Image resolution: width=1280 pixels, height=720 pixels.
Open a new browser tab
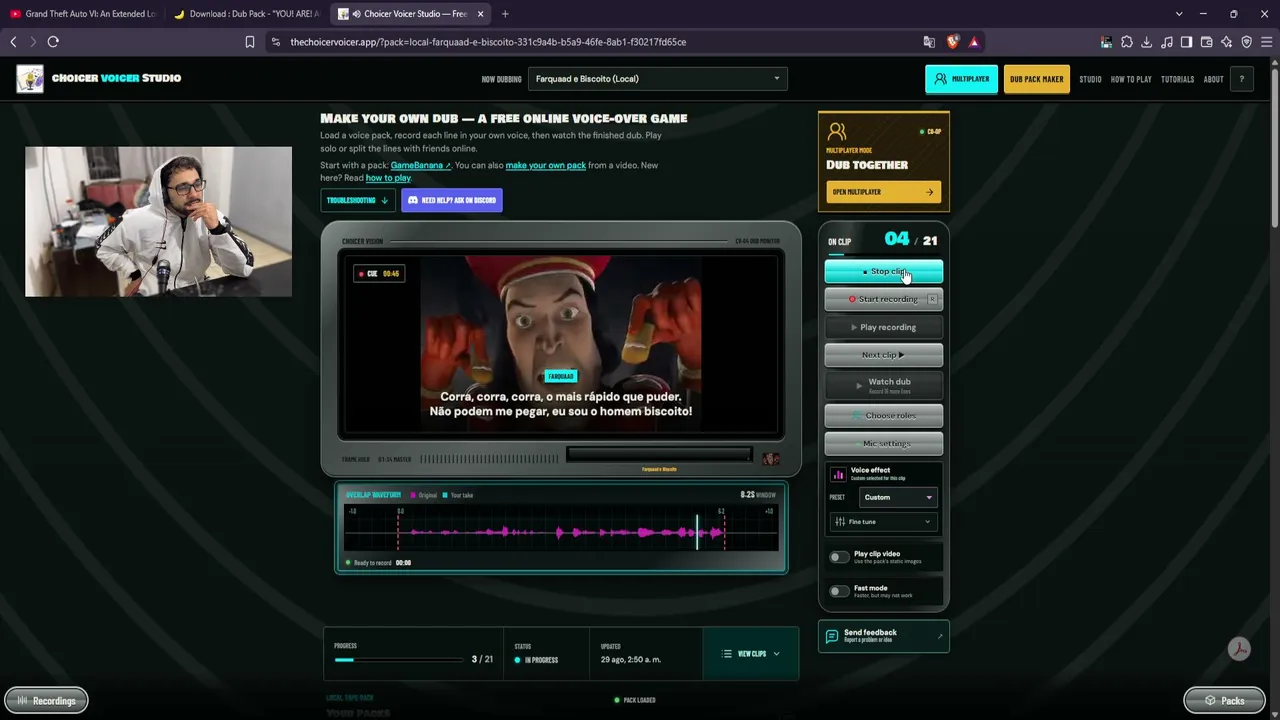(x=505, y=14)
